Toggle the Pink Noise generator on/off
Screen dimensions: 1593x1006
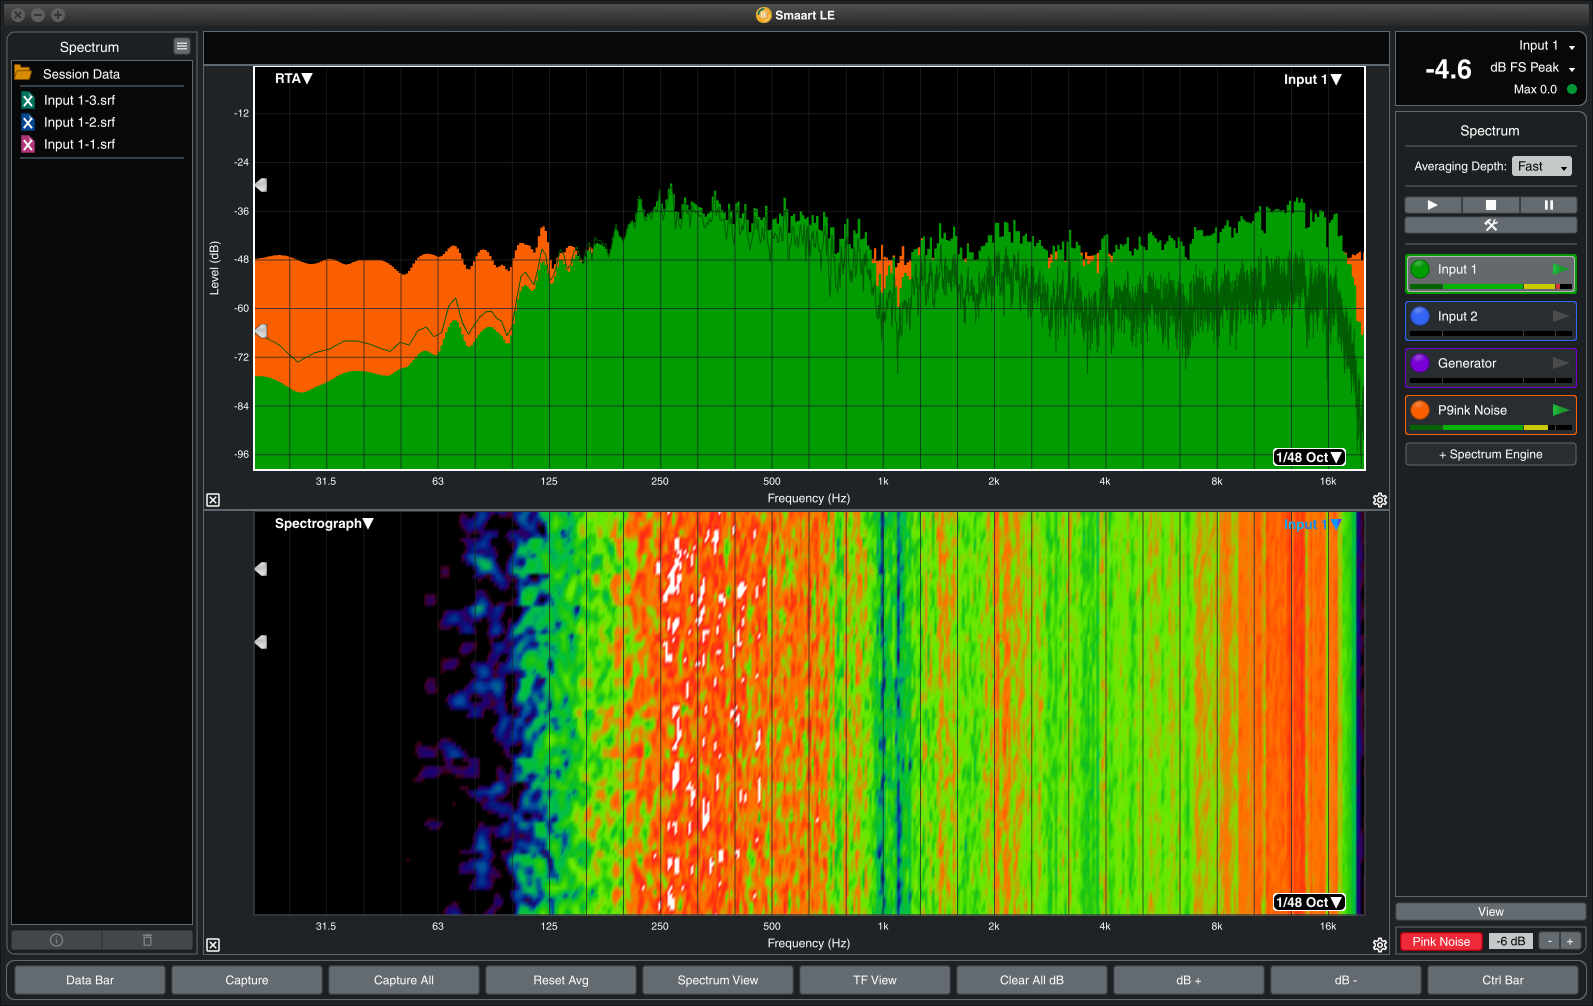[x=1441, y=941]
